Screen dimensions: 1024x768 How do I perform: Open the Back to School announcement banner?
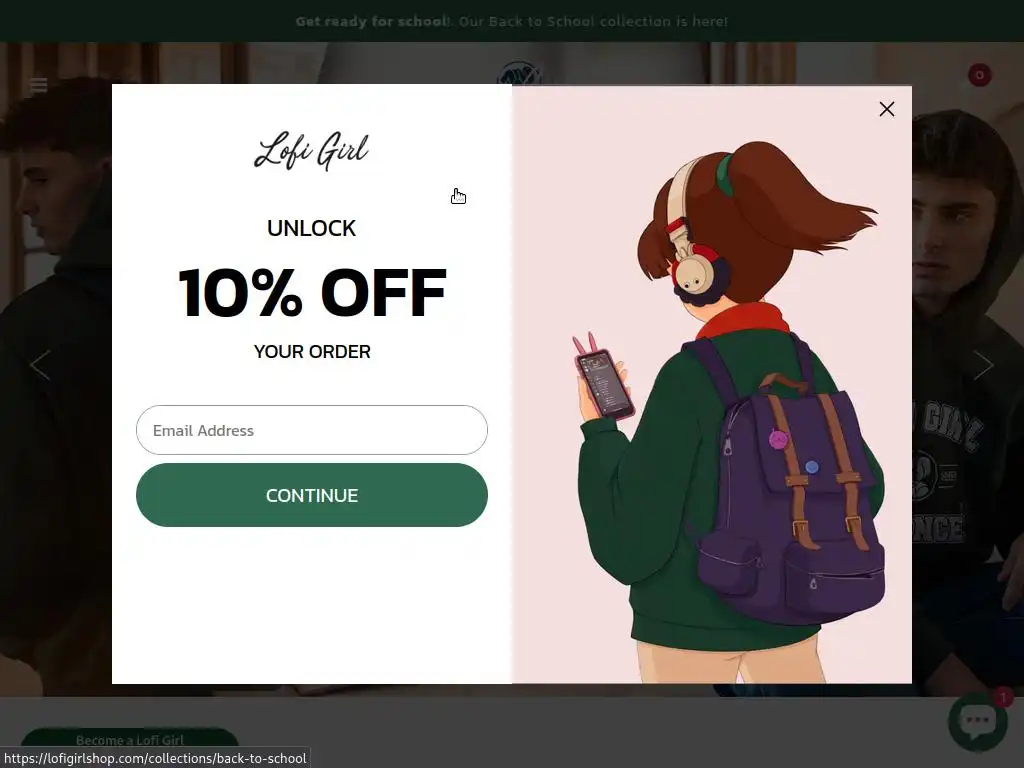pyautogui.click(x=511, y=21)
